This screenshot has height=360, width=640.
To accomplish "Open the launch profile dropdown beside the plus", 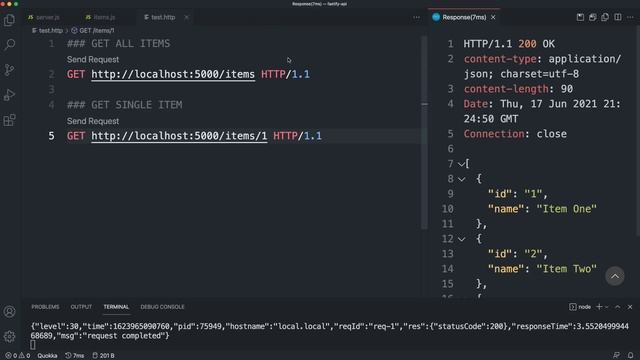I will pyautogui.click(x=607, y=307).
